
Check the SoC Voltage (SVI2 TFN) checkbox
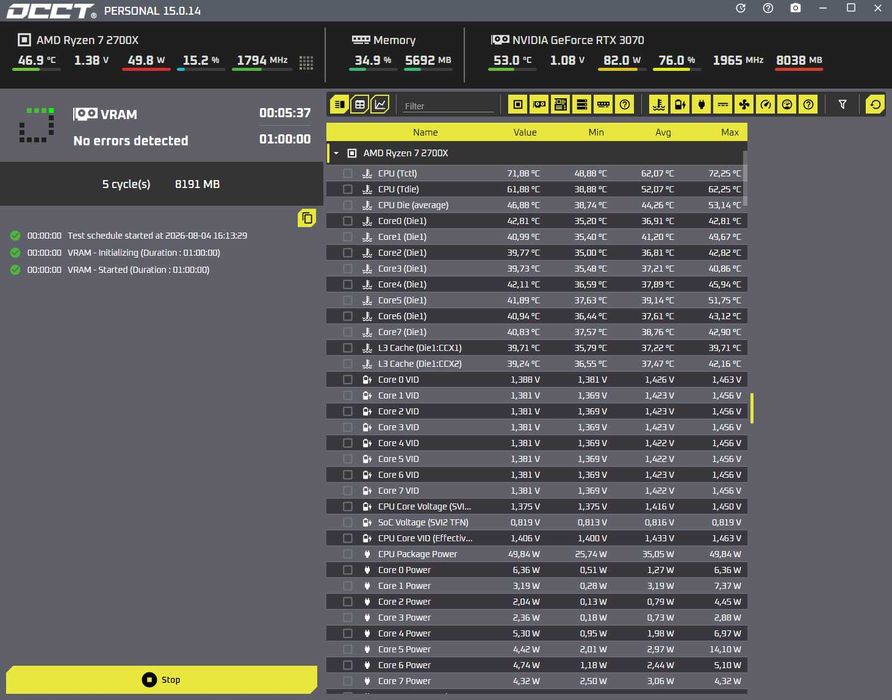(x=348, y=522)
